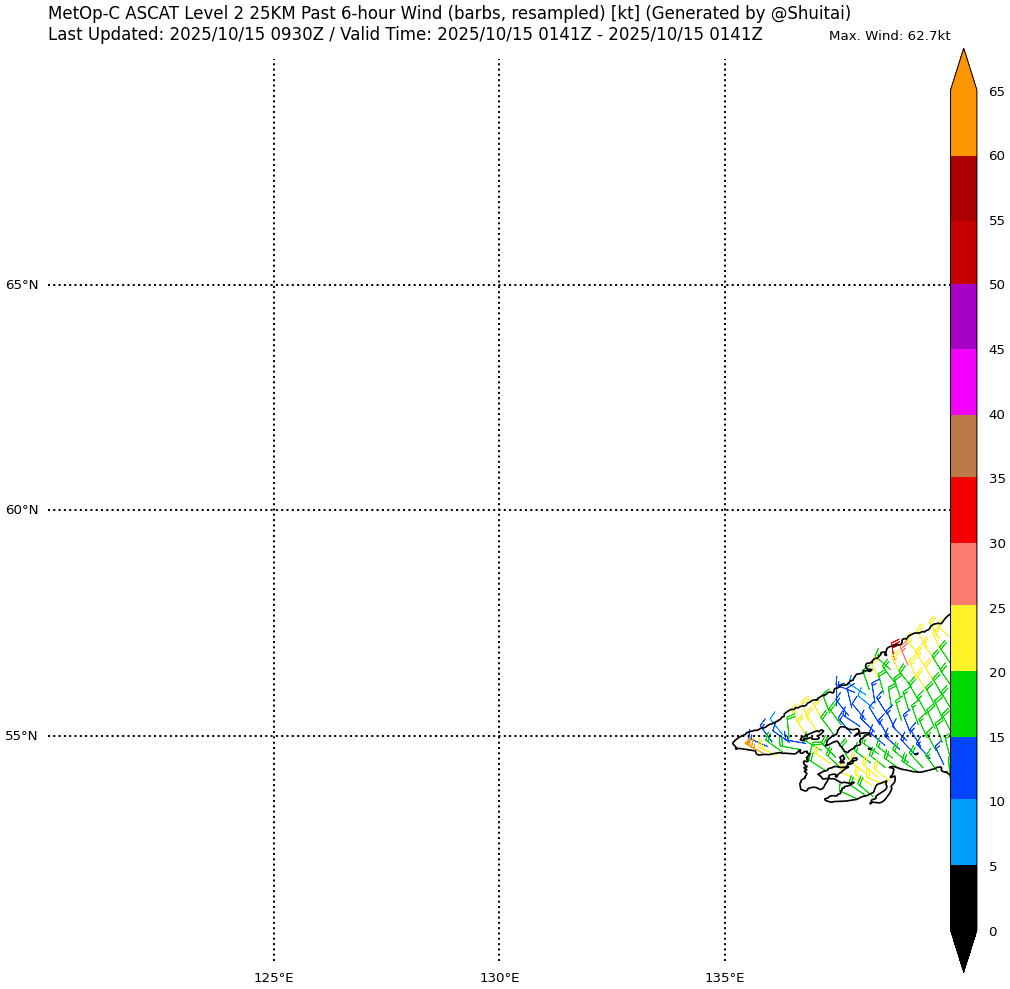Click the black arrow tip below the colorbar
This screenshot has width=1010, height=989.
[x=963, y=950]
